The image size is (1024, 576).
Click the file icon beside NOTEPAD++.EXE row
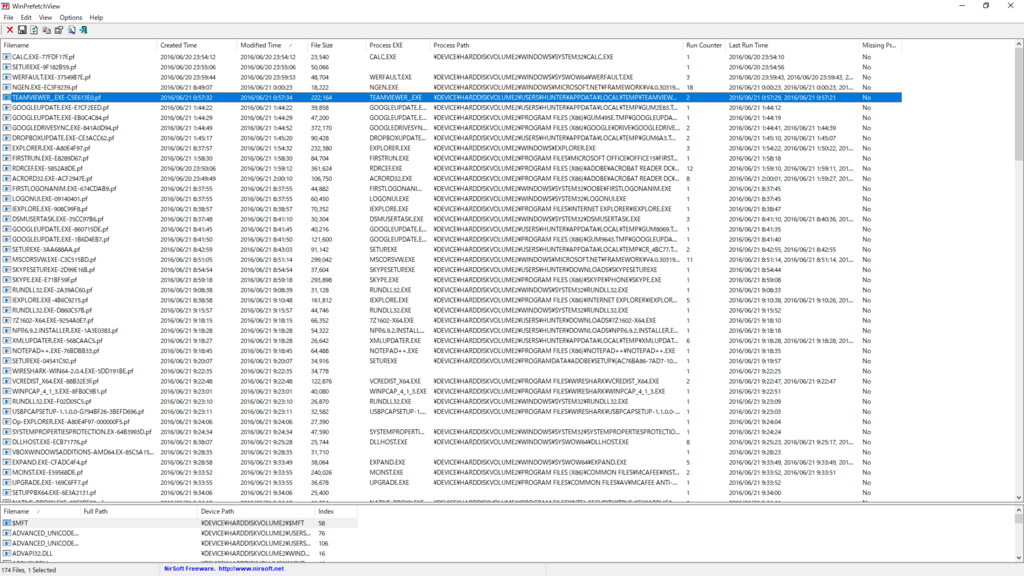pyautogui.click(x=7, y=351)
